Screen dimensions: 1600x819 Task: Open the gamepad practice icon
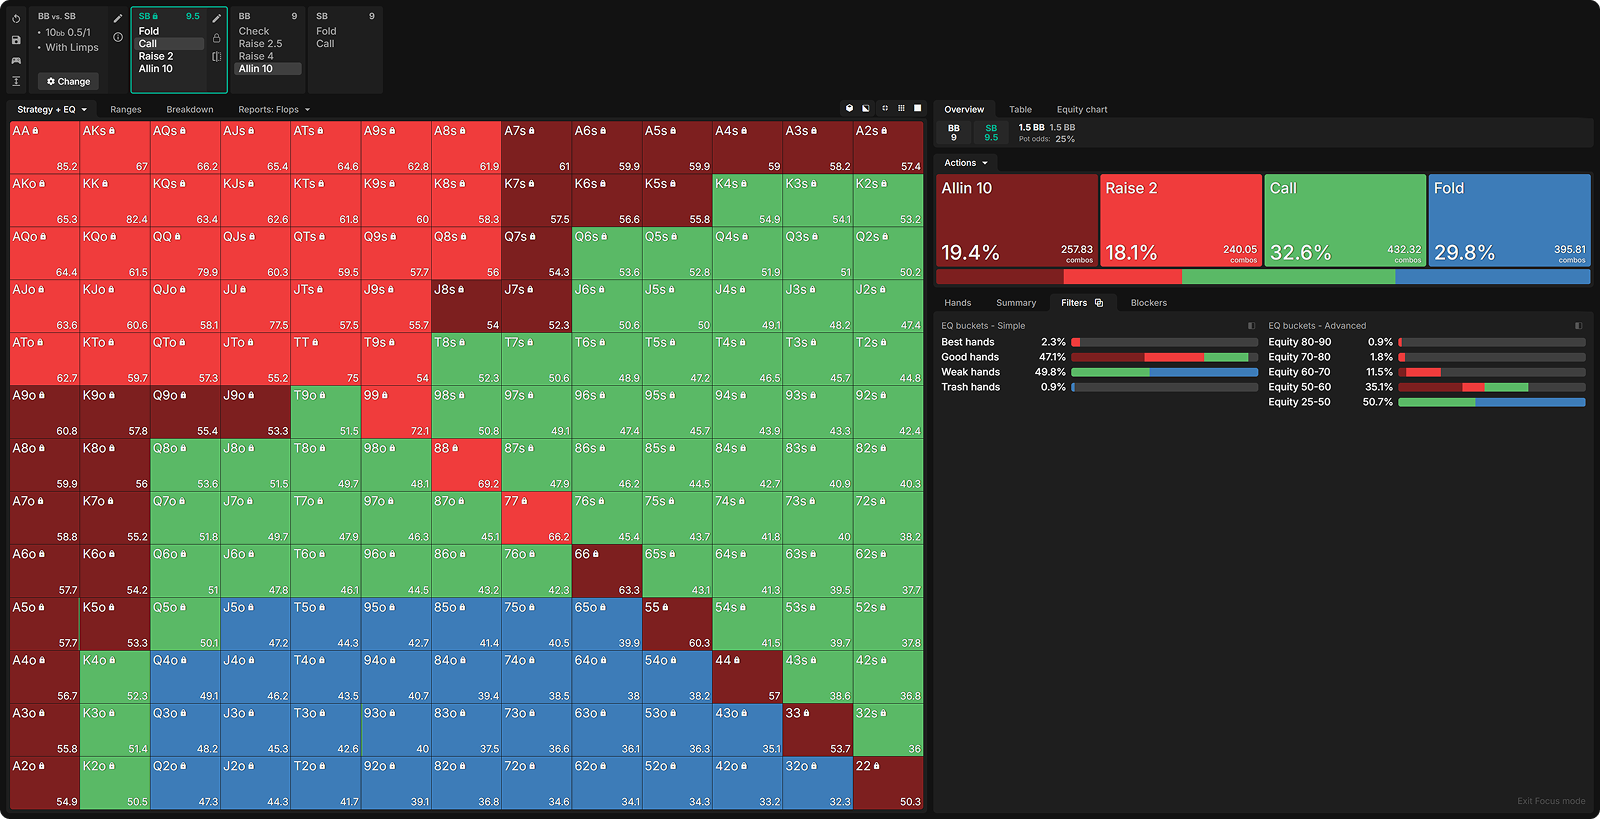click(16, 61)
